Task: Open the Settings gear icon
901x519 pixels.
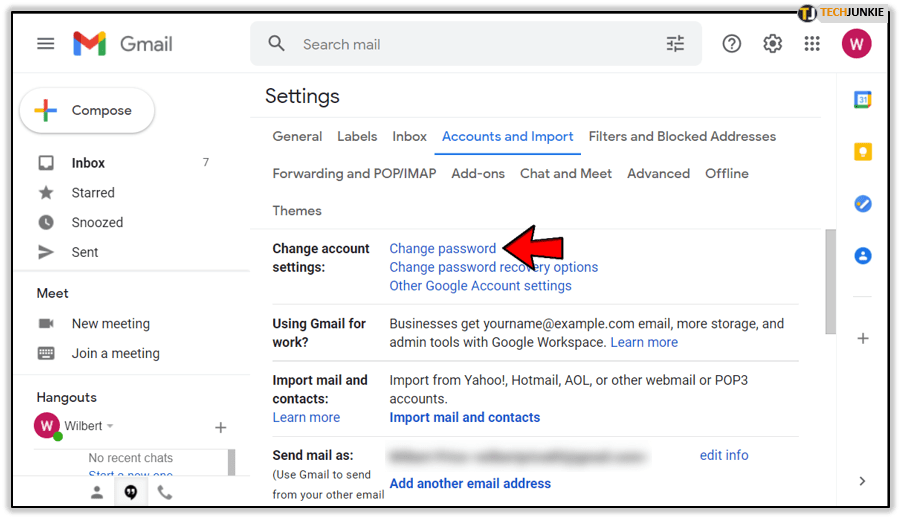Action: click(x=772, y=44)
